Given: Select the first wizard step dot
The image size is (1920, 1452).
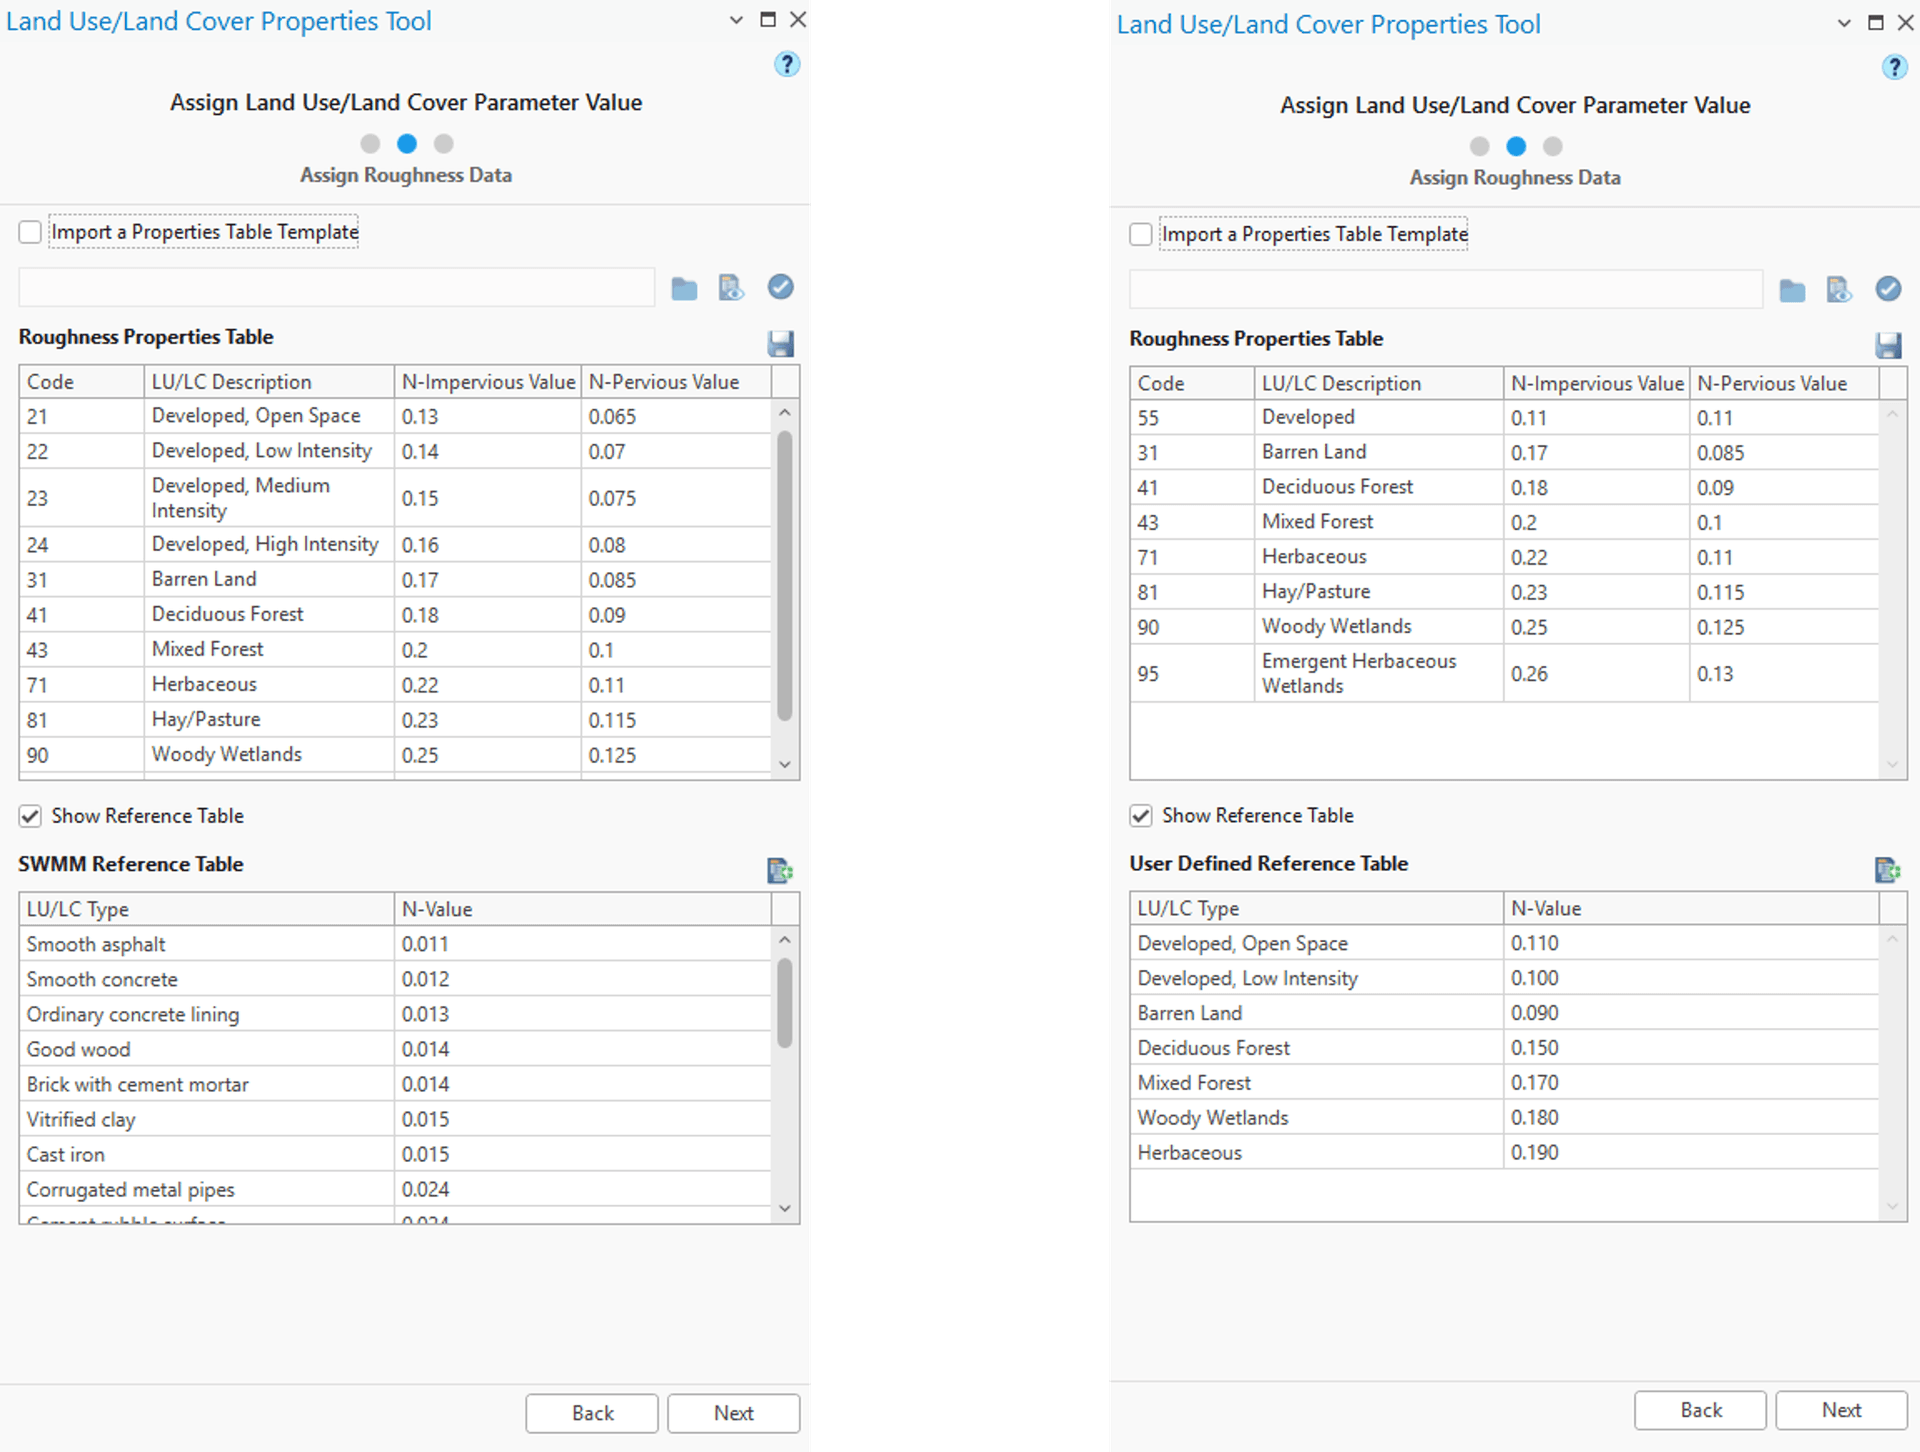Looking at the screenshot, I should point(370,143).
